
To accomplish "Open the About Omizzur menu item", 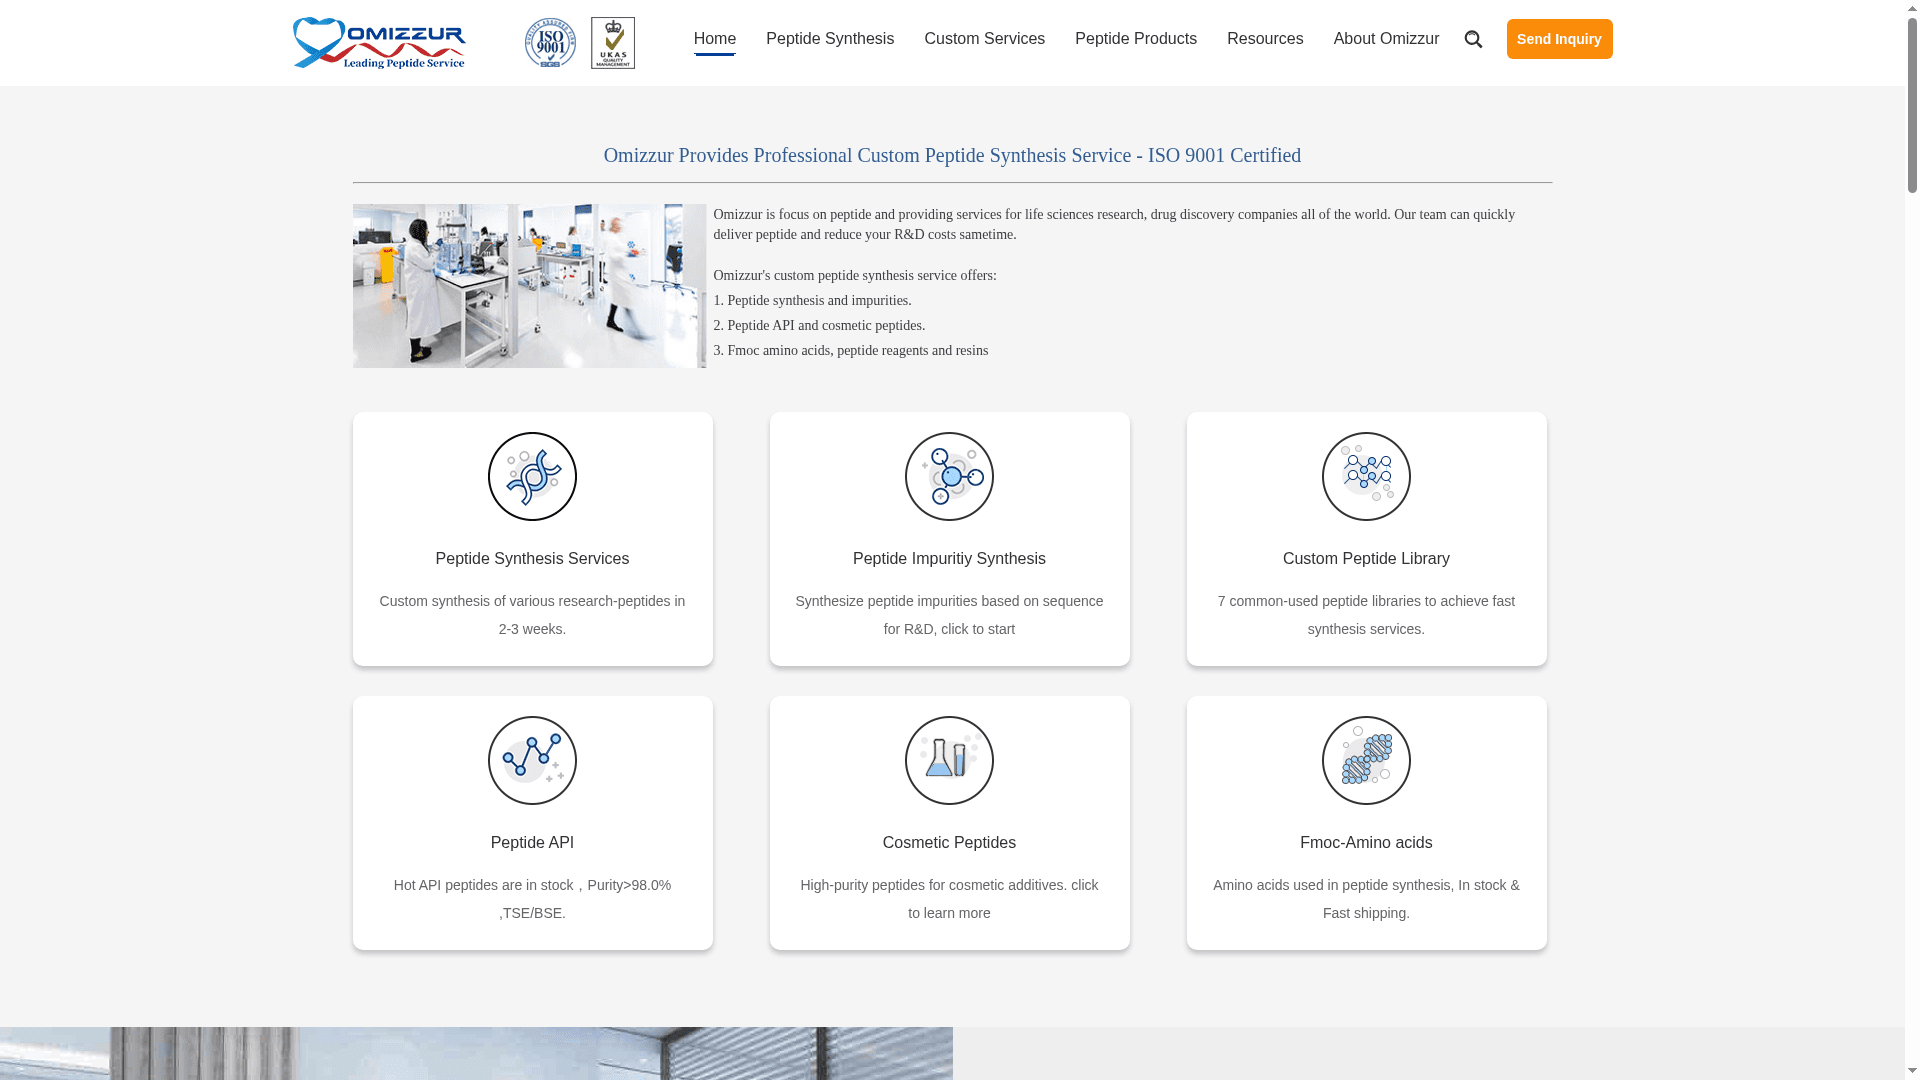I will [x=1385, y=38].
